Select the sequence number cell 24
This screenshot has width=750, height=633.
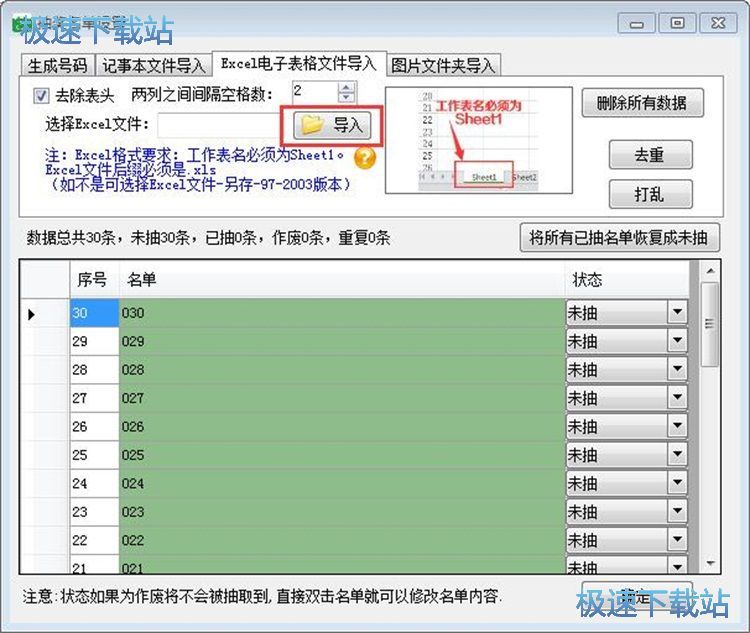tap(94, 483)
